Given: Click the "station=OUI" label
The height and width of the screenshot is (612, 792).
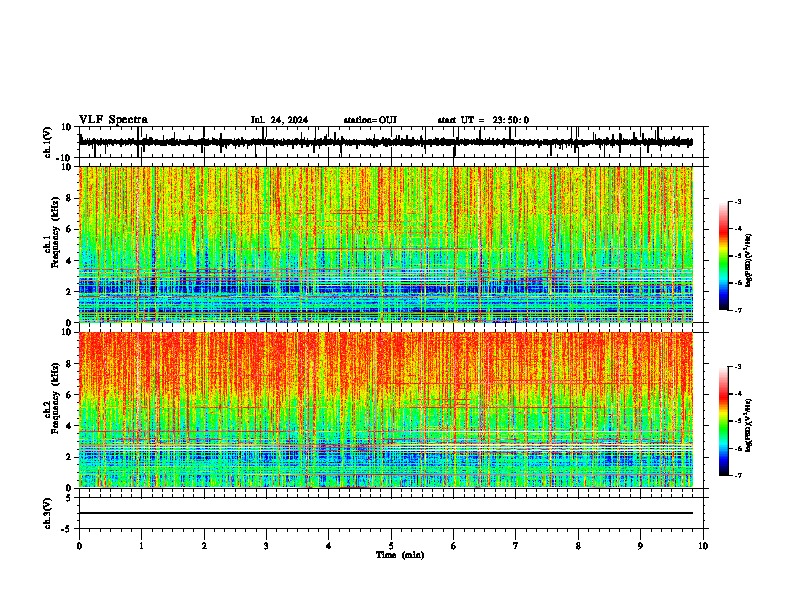Looking at the screenshot, I should pos(370,120).
